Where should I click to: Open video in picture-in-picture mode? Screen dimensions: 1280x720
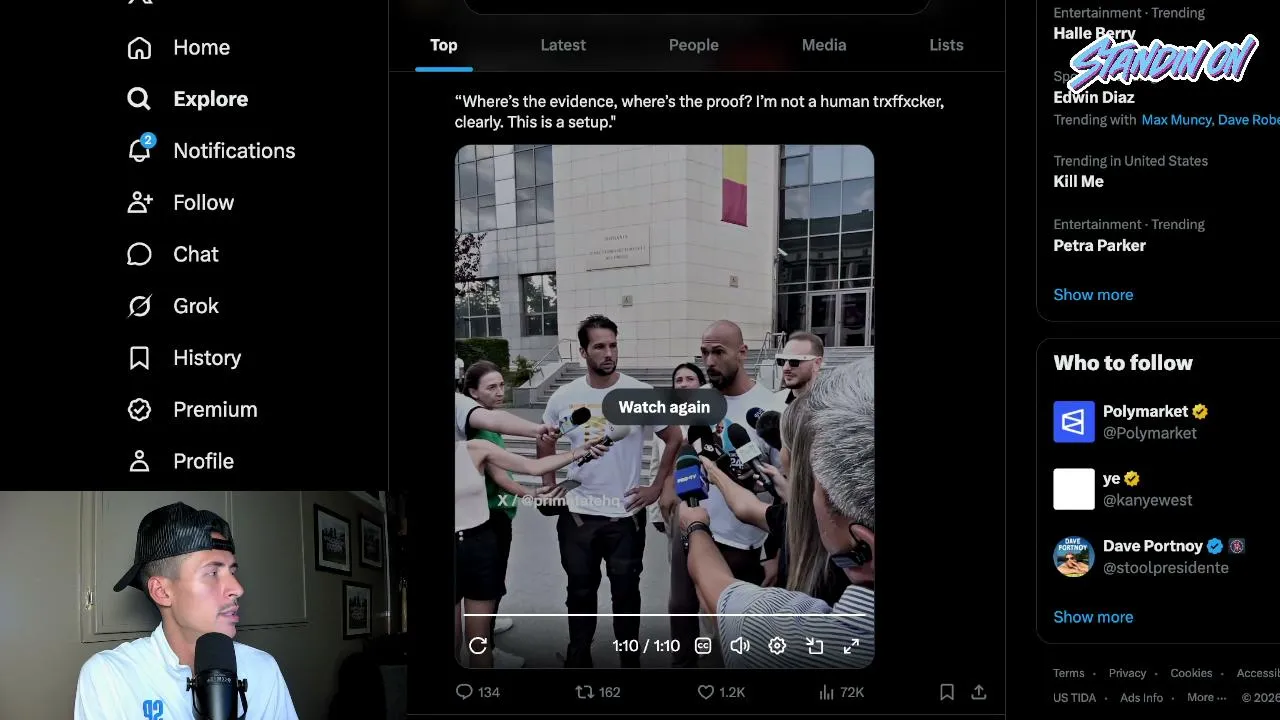(815, 646)
